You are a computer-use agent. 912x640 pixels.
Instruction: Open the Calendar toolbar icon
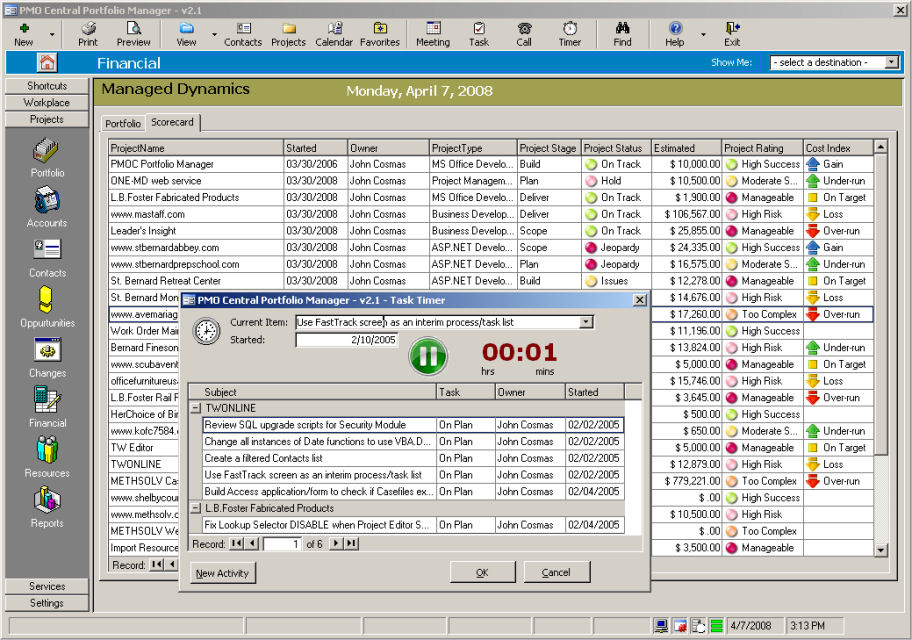tap(334, 34)
